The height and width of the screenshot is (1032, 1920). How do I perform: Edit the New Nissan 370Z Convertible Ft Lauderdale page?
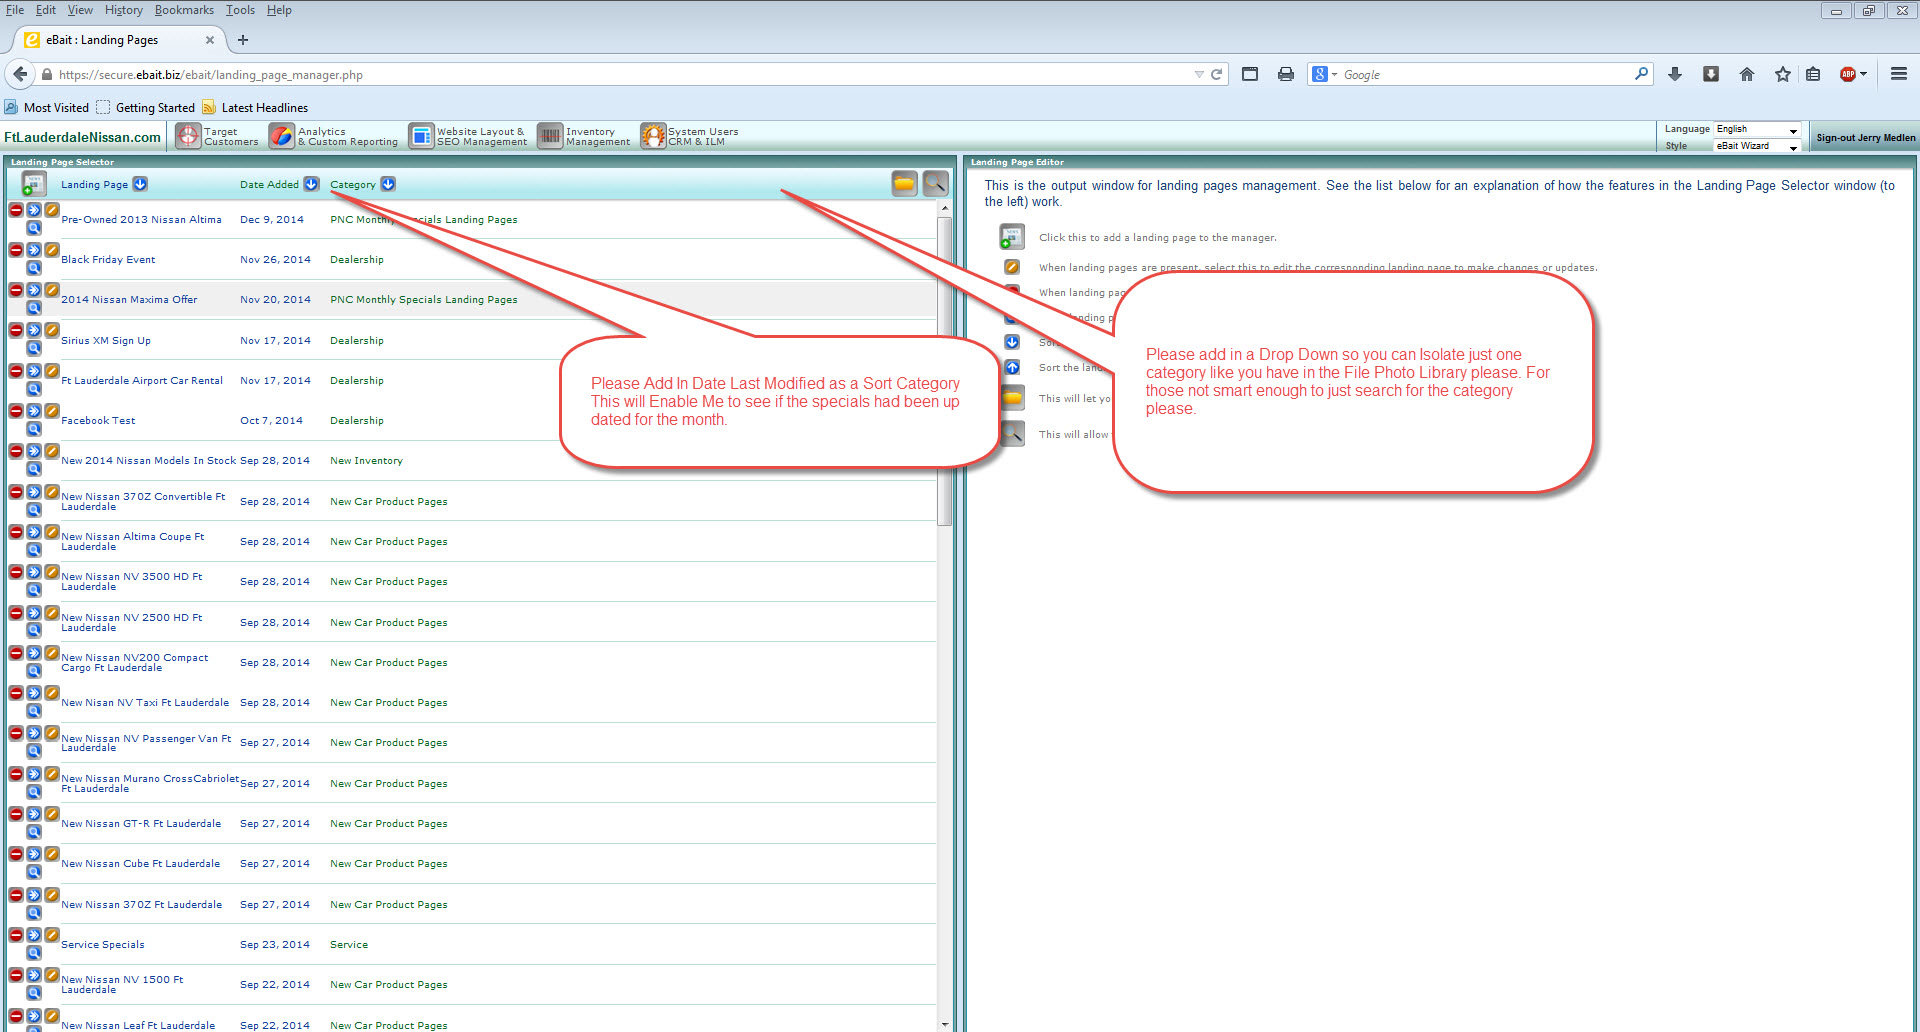pyautogui.click(x=52, y=491)
